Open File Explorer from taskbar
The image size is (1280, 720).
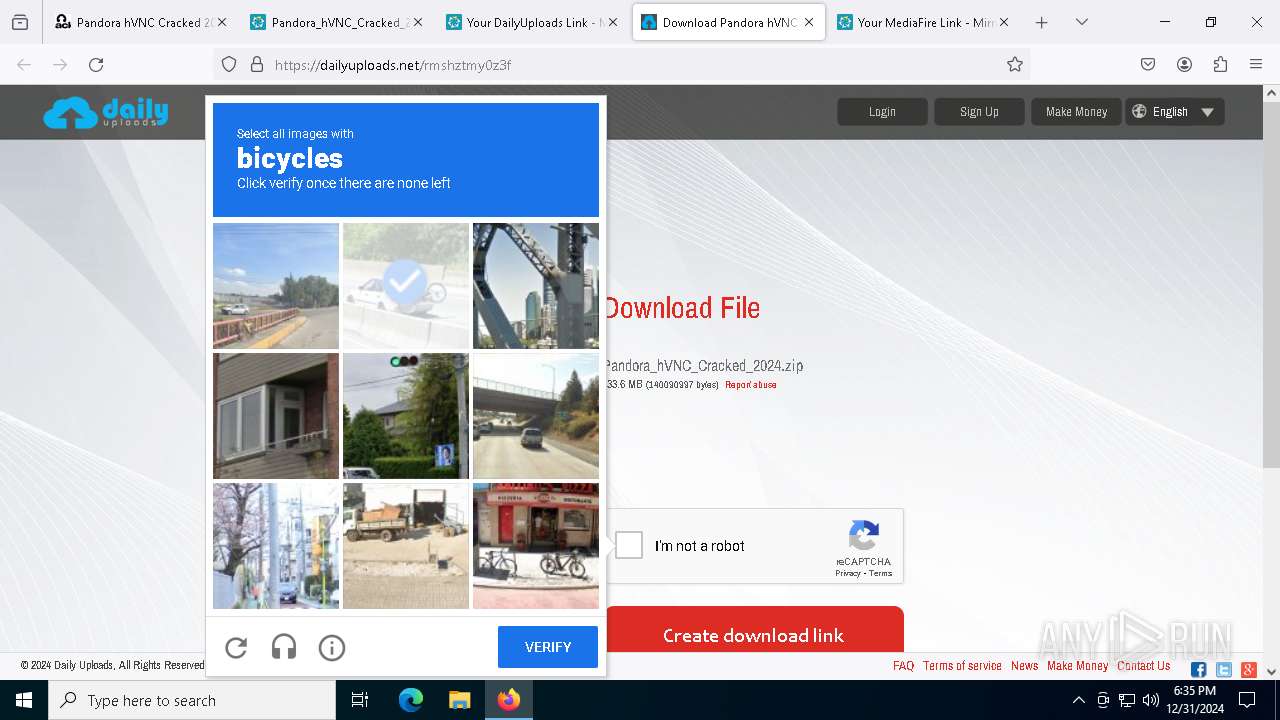point(459,700)
